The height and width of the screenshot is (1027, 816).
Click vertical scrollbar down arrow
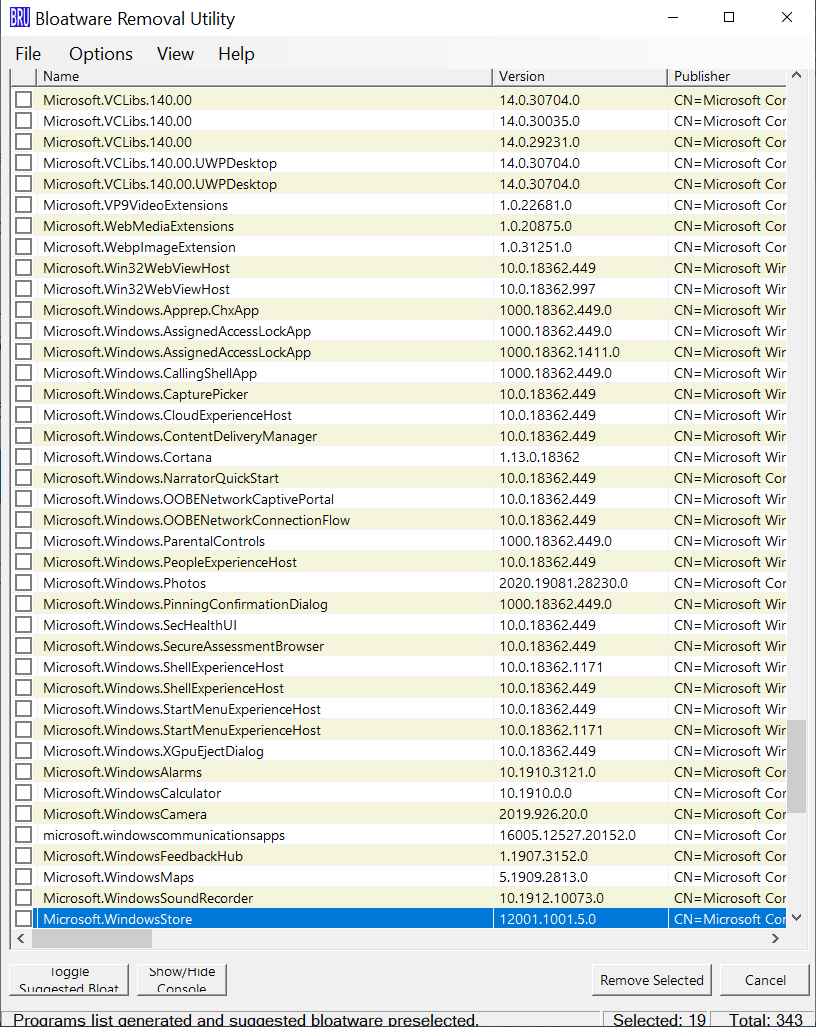click(796, 918)
